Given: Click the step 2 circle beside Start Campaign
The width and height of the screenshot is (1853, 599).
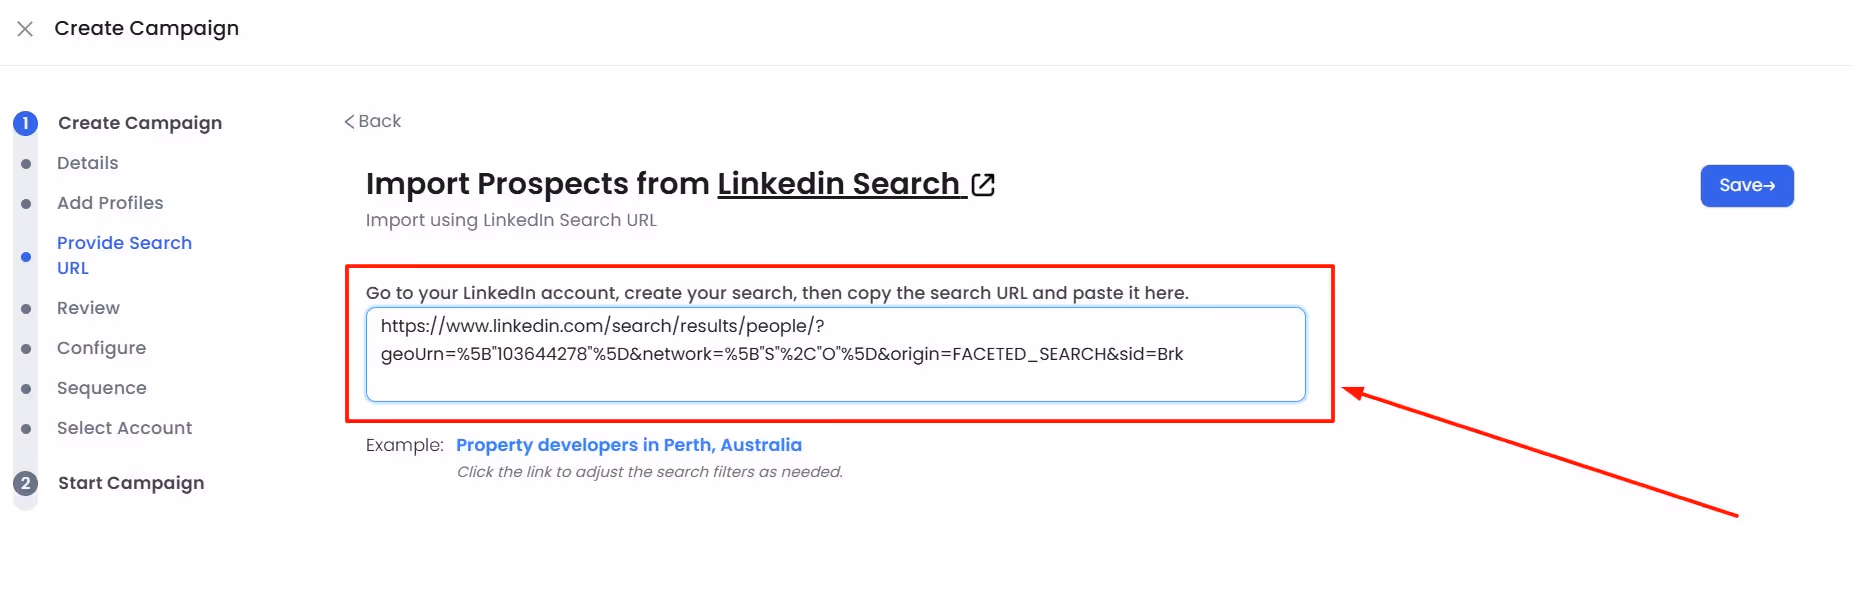Looking at the screenshot, I should pyautogui.click(x=25, y=483).
